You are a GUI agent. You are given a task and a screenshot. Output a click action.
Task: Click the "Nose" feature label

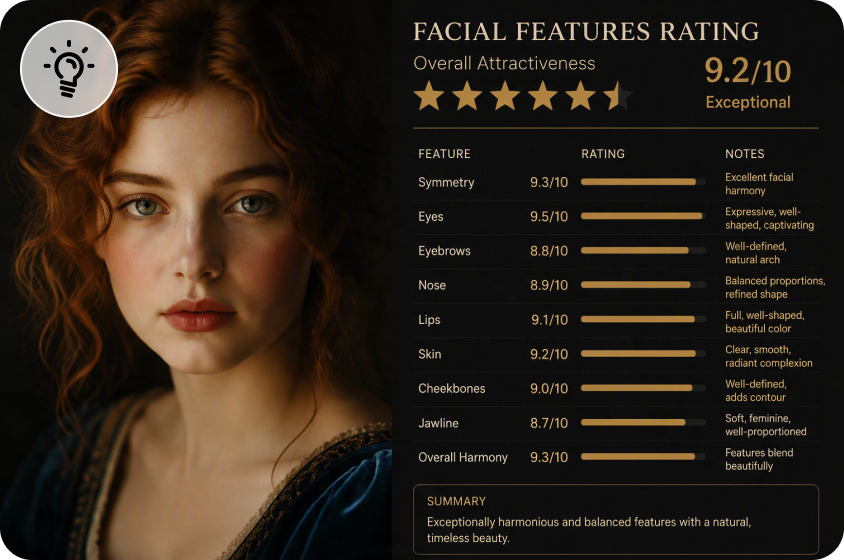(432, 285)
